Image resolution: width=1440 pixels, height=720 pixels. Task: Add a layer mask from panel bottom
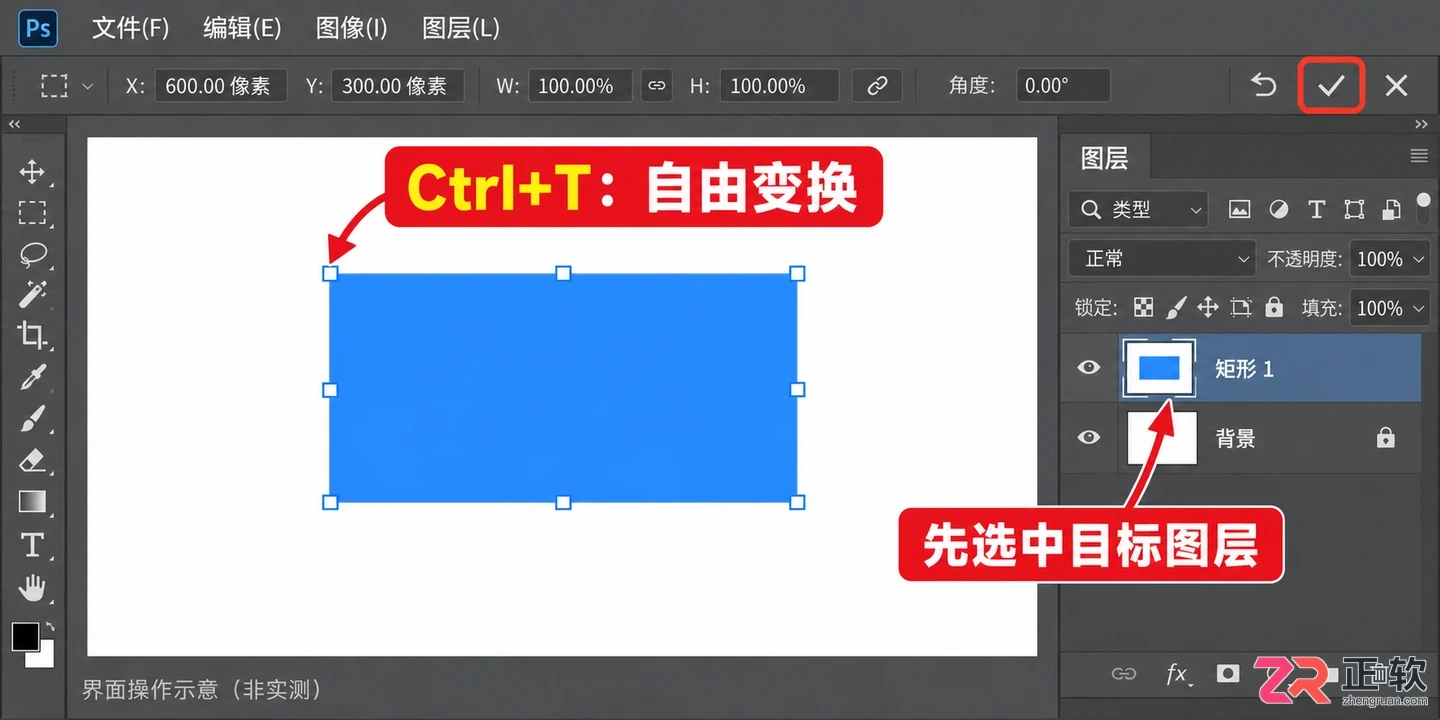(x=1228, y=674)
